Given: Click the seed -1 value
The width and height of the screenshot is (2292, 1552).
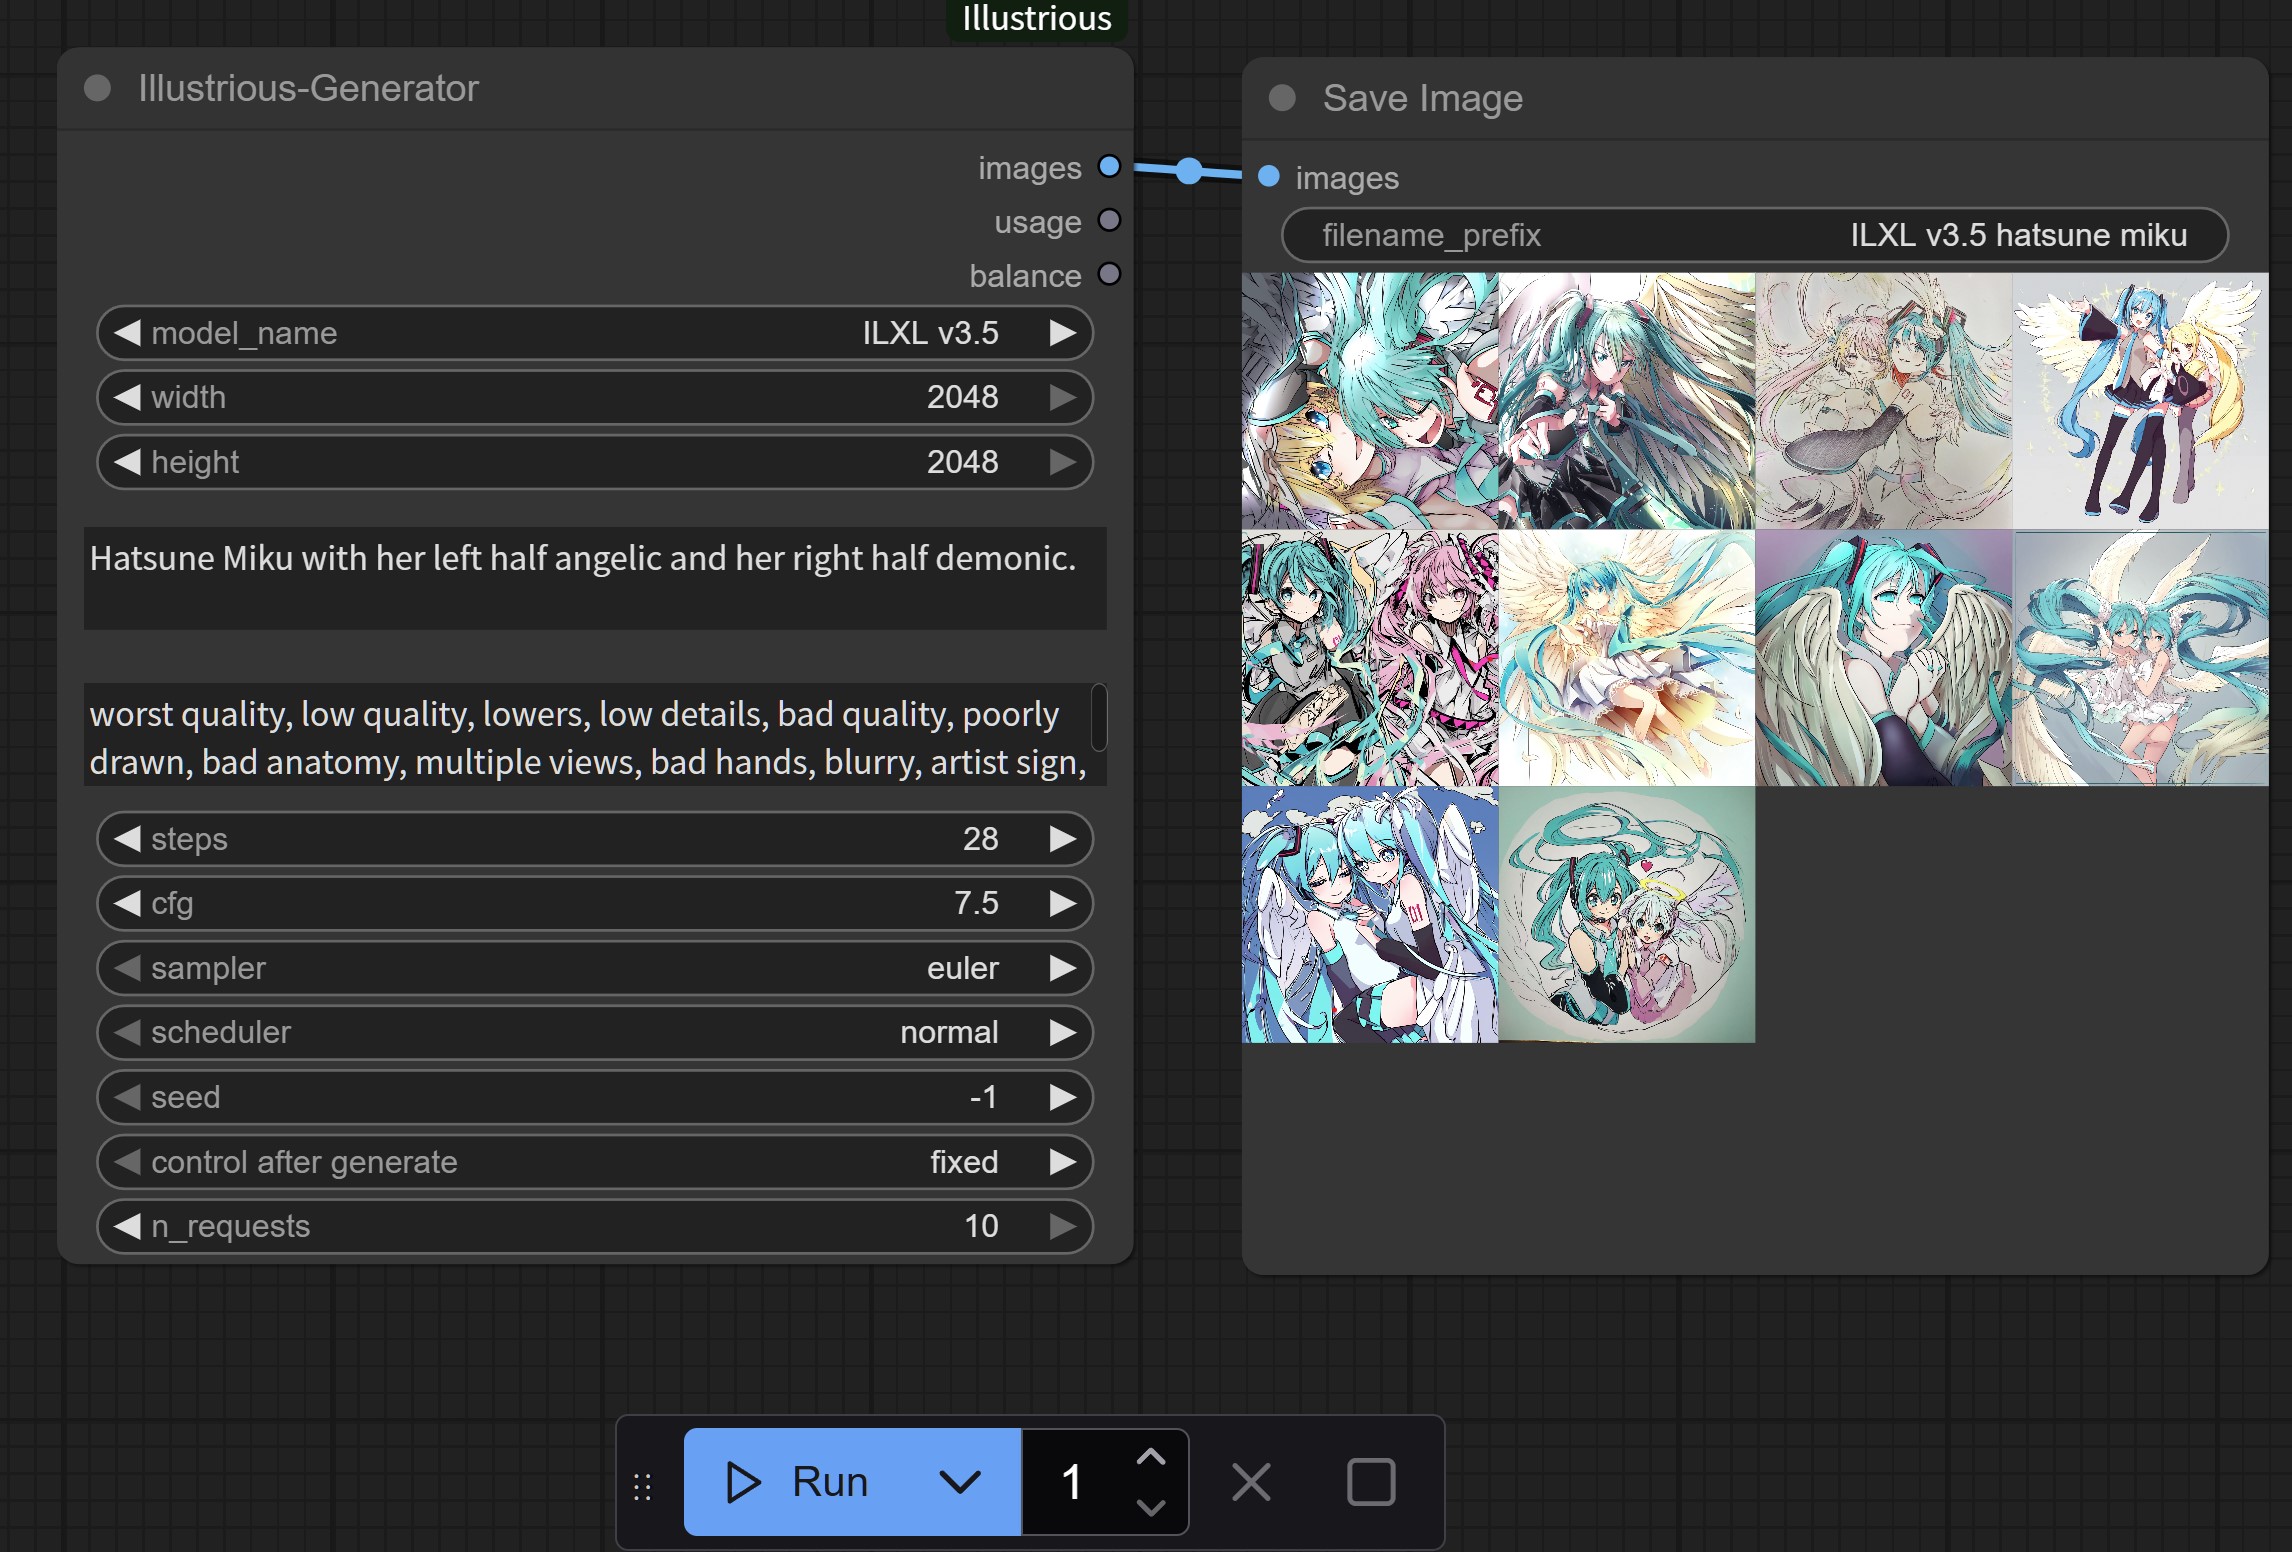Looking at the screenshot, I should pyautogui.click(x=984, y=1097).
